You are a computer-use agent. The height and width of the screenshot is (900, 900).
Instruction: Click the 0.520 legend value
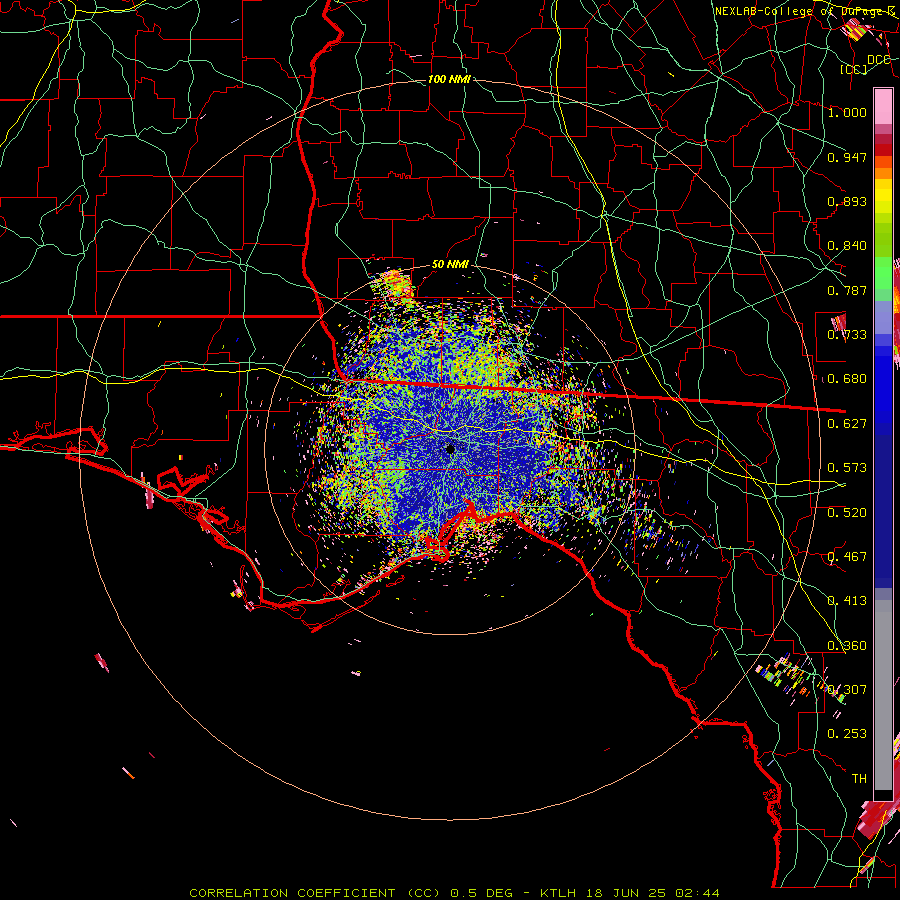847,513
